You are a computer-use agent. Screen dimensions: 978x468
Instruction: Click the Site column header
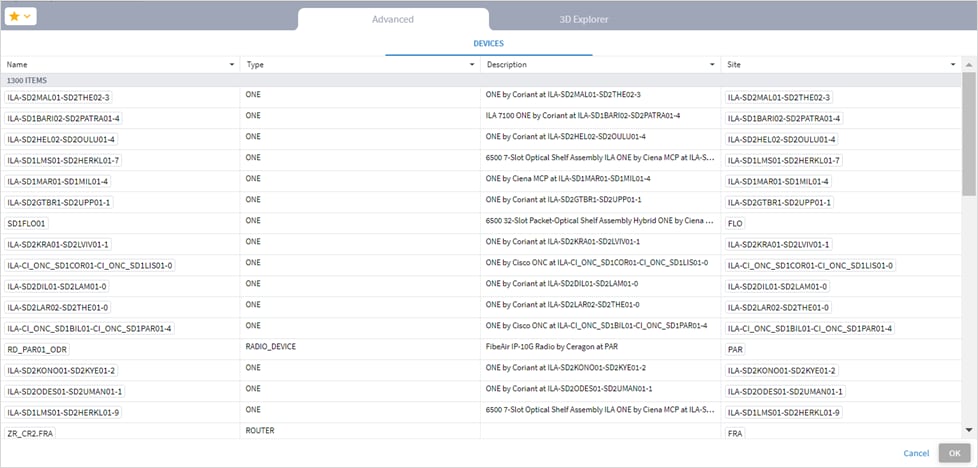tap(841, 65)
